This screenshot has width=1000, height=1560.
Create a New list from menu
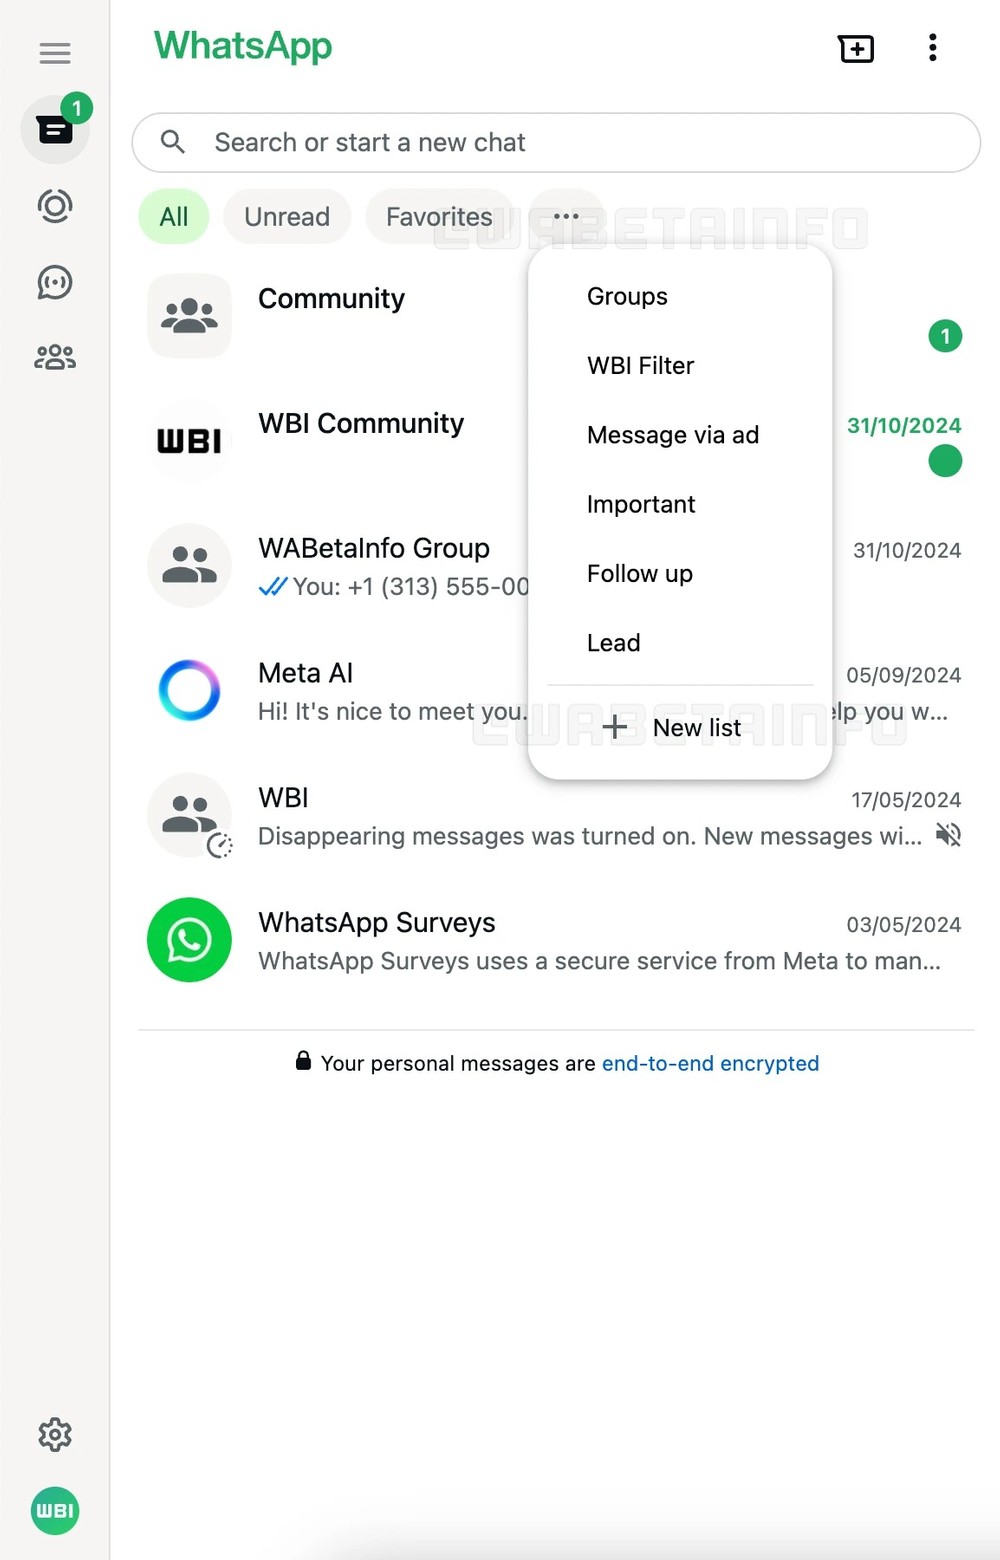(x=680, y=728)
